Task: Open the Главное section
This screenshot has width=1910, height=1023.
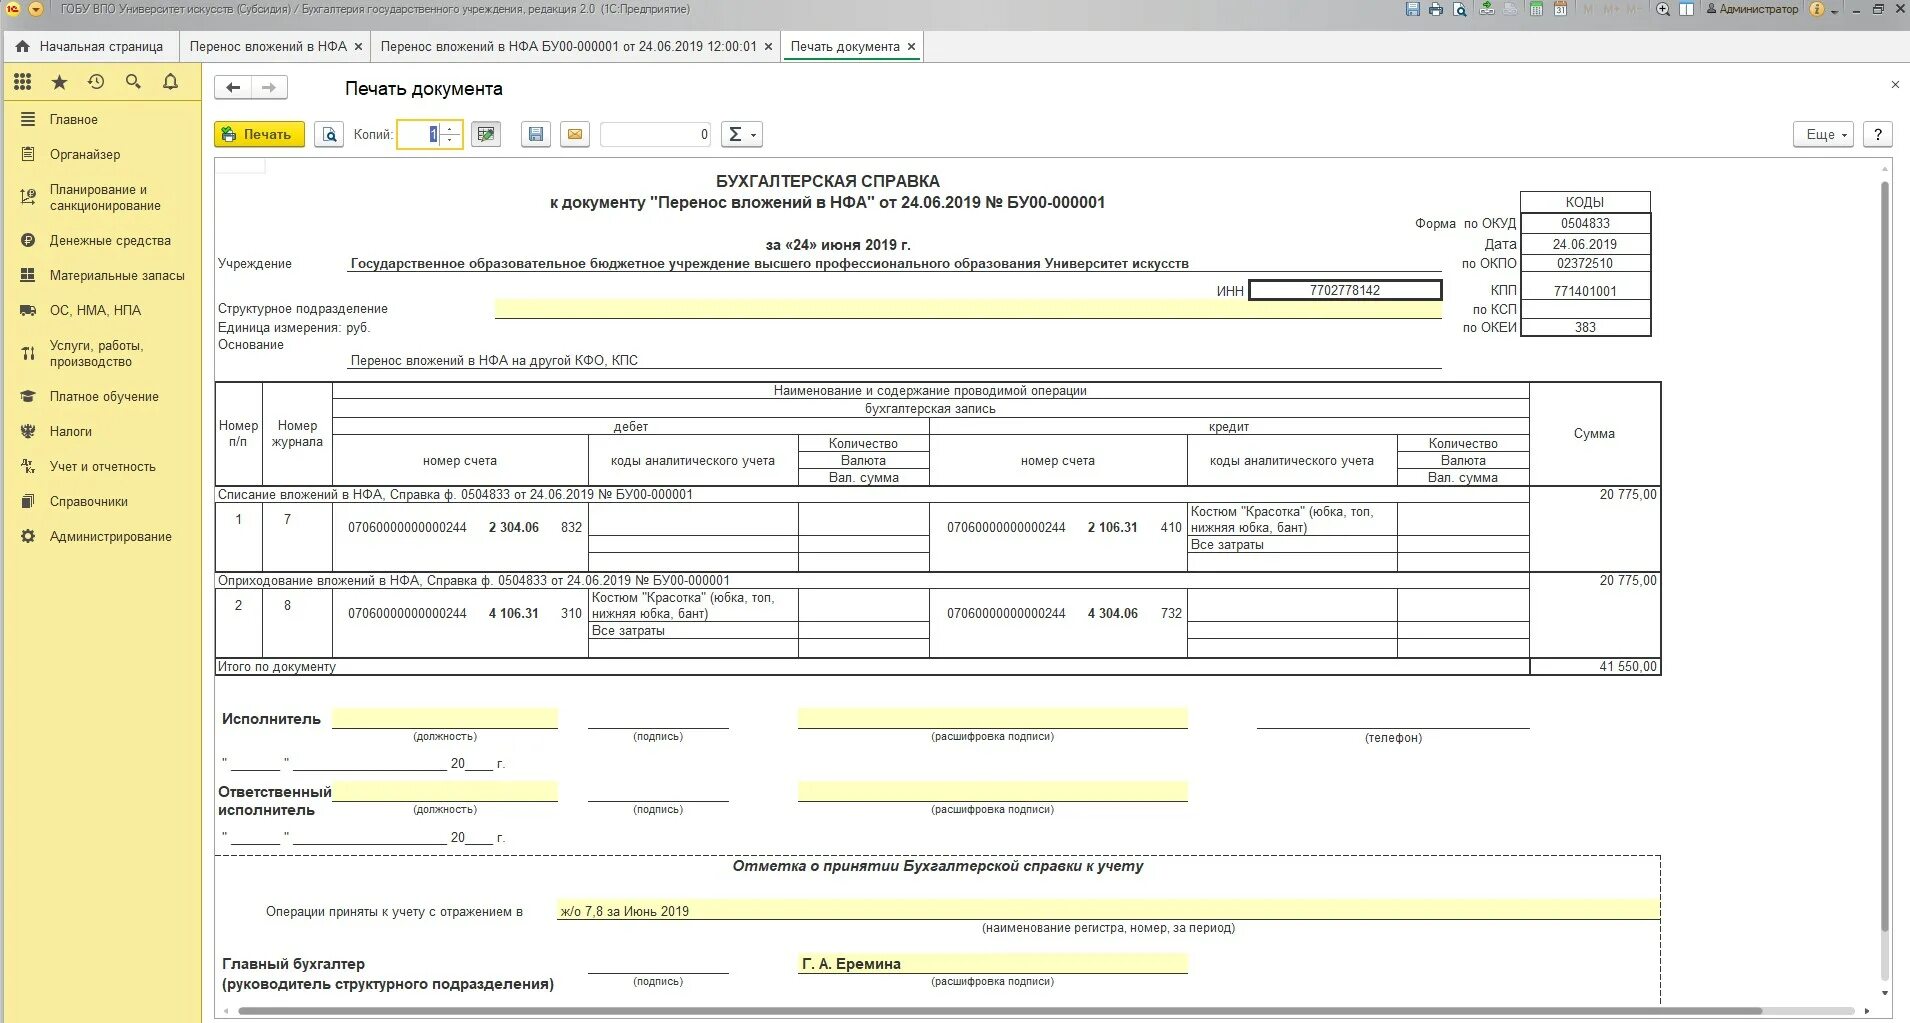Action: click(x=102, y=119)
